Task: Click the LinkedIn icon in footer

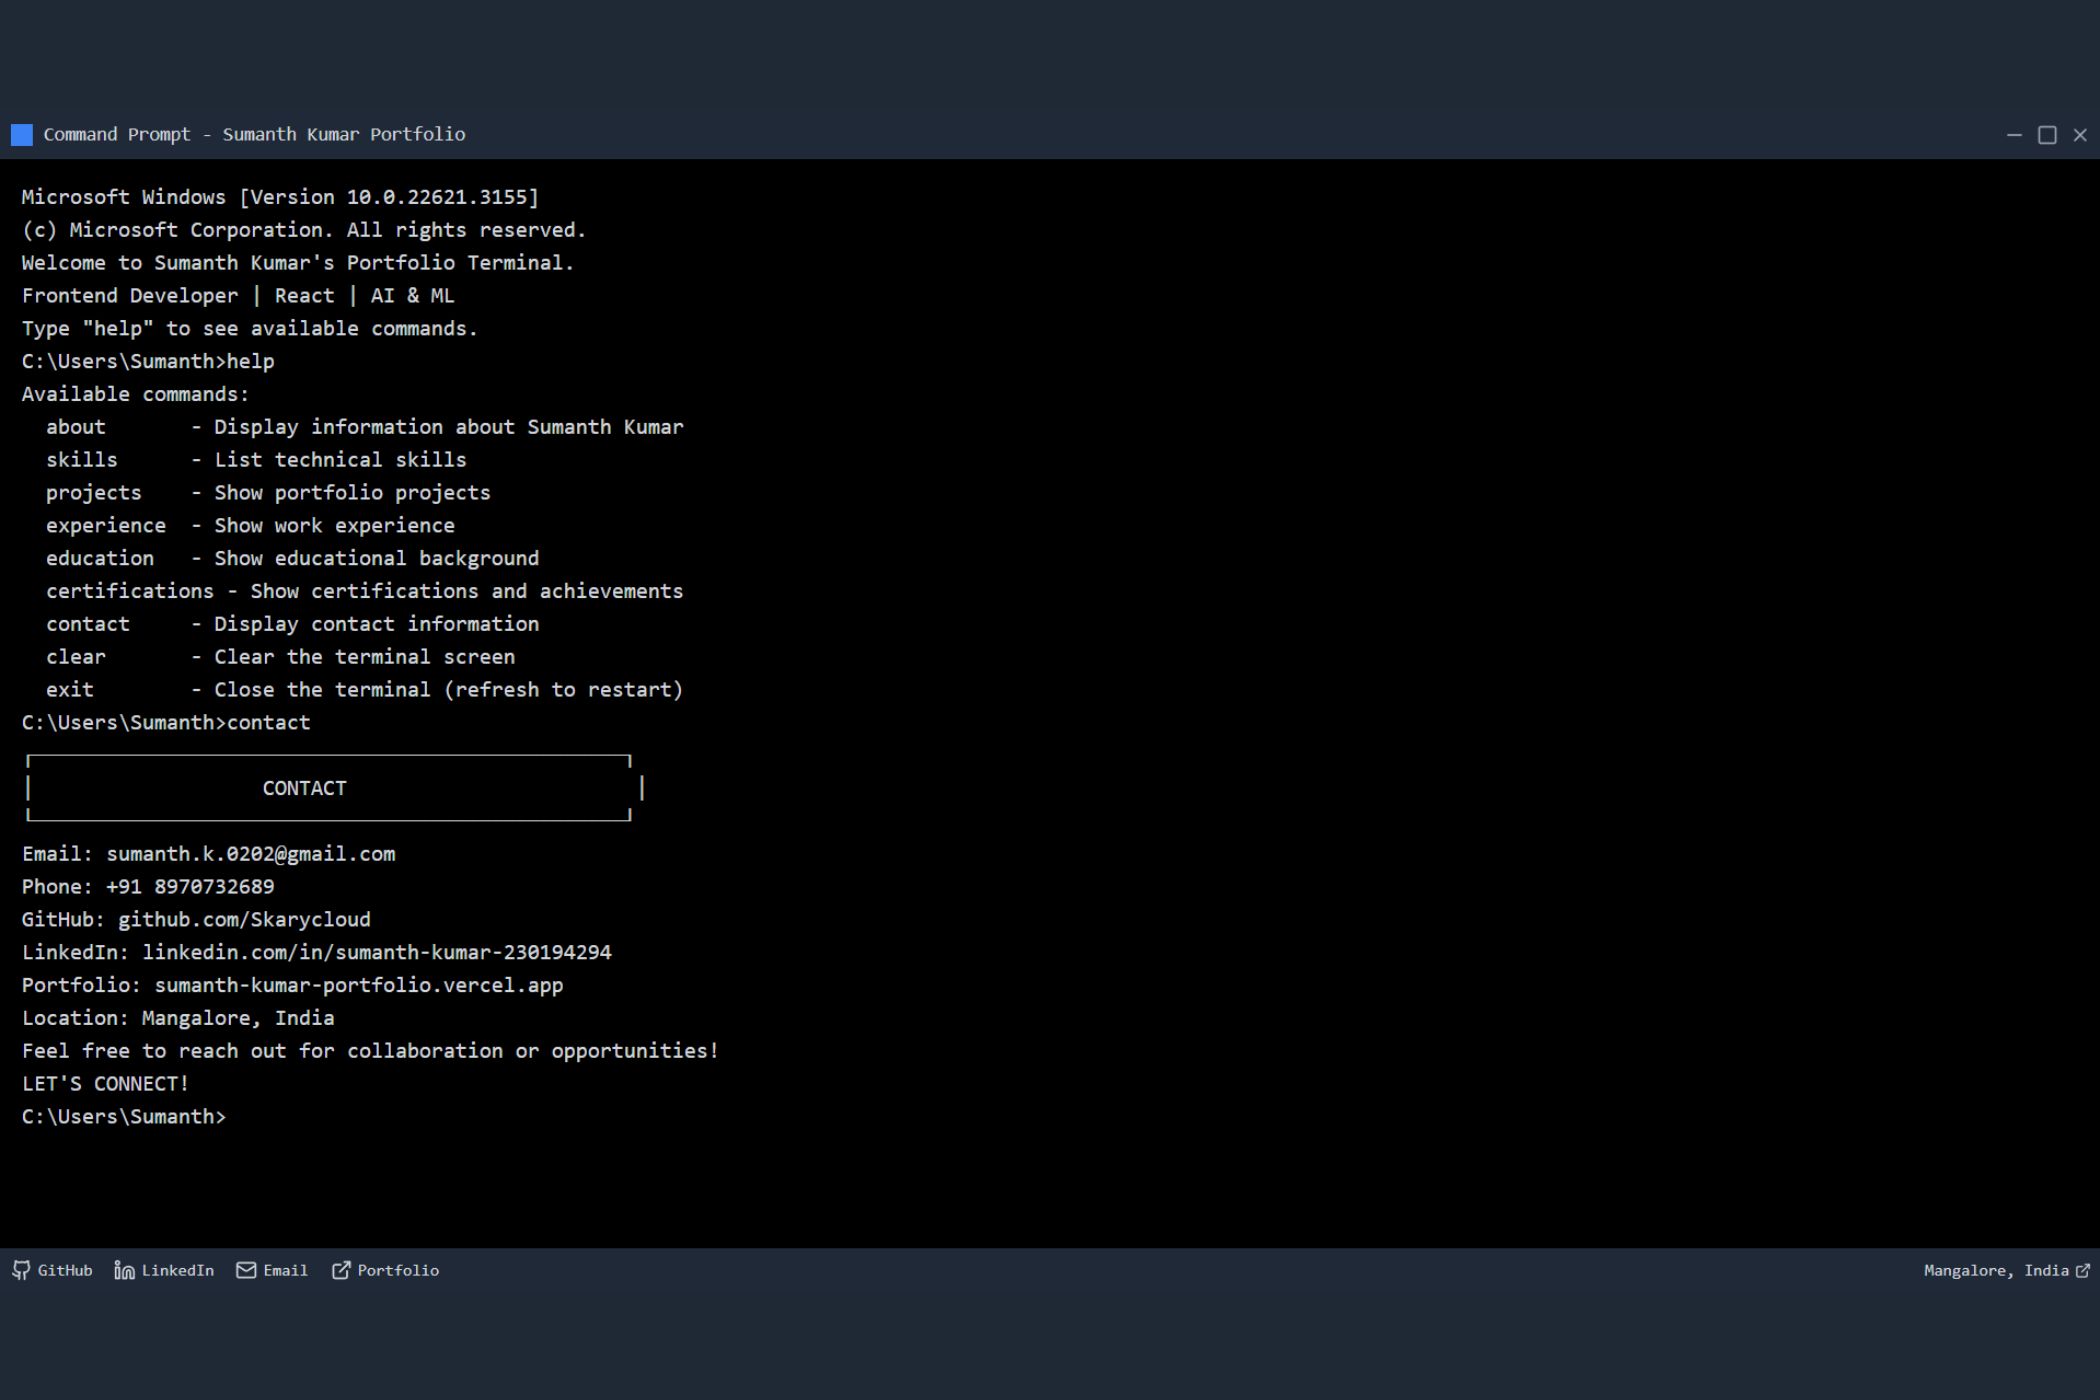Action: (x=124, y=1270)
